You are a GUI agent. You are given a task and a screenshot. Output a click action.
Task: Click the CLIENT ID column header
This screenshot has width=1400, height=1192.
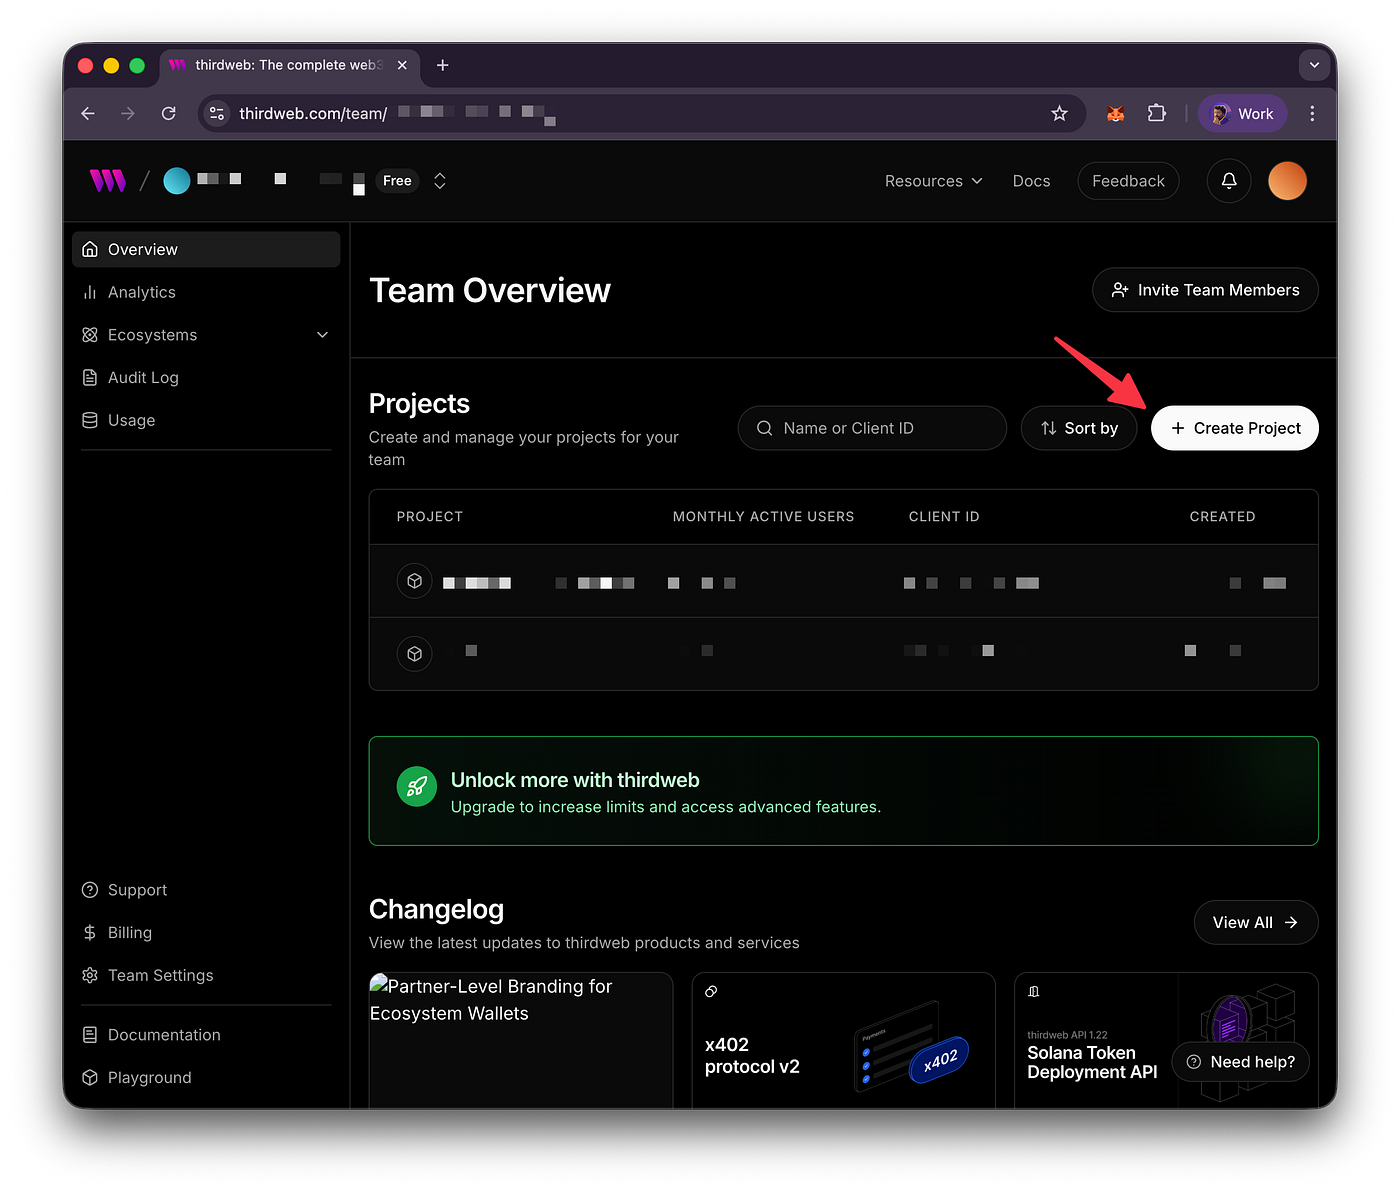click(x=944, y=517)
